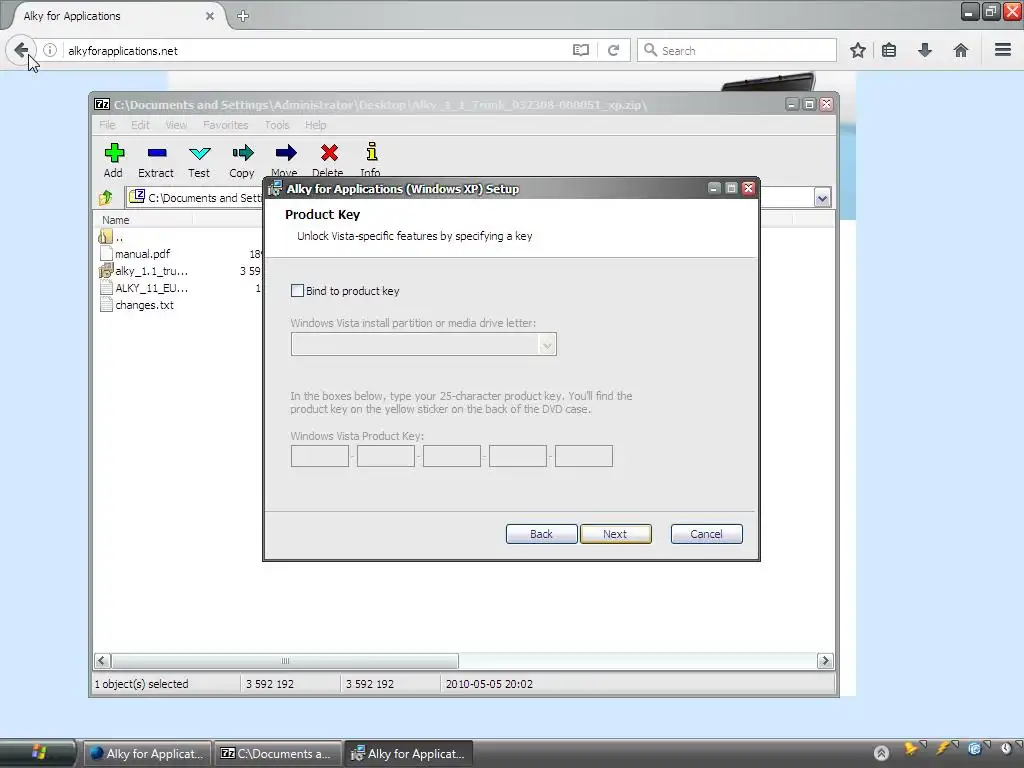Click the first product key box
The height and width of the screenshot is (768, 1024).
click(x=319, y=456)
